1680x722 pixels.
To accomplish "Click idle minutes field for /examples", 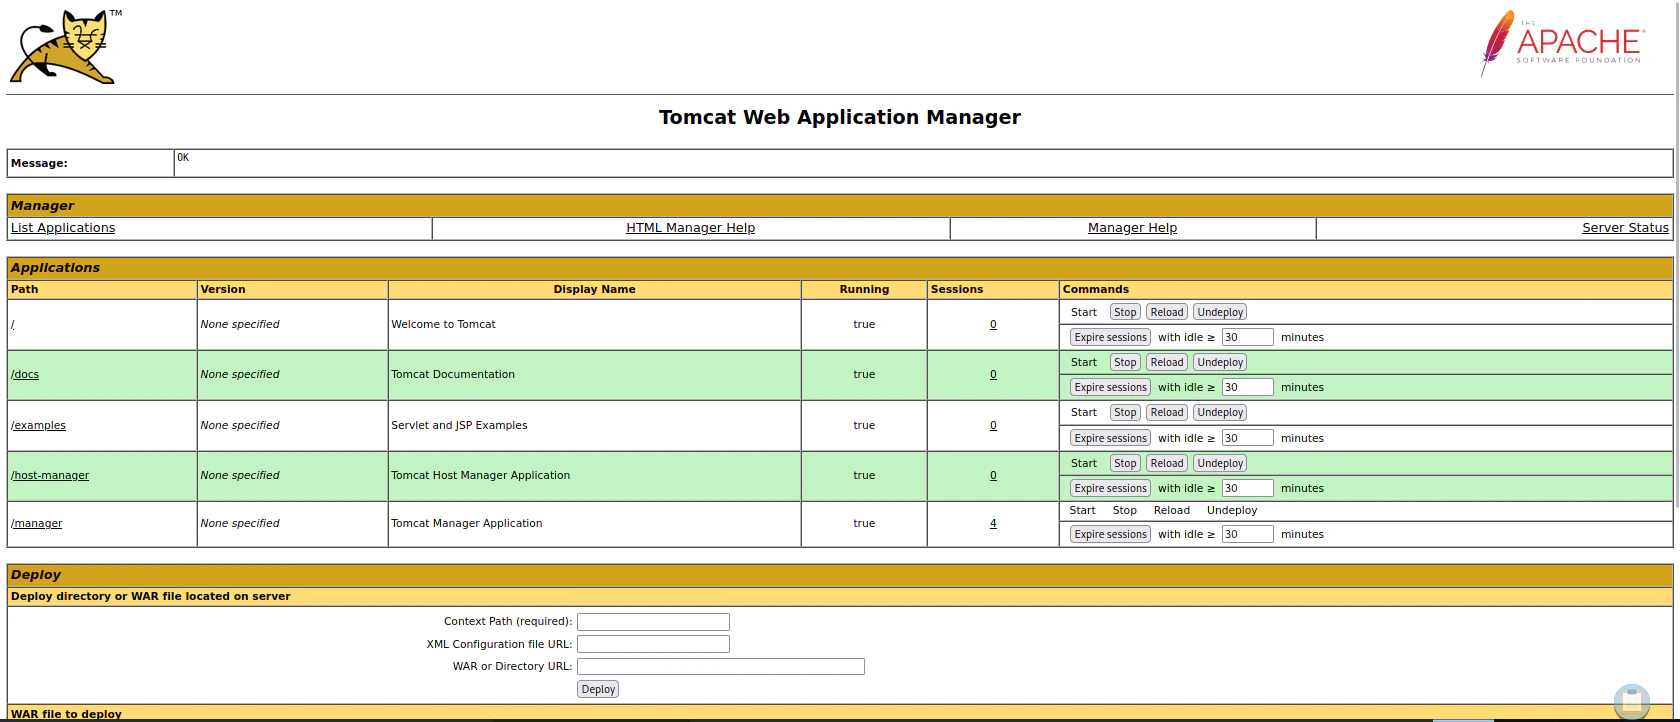I will click(x=1247, y=438).
